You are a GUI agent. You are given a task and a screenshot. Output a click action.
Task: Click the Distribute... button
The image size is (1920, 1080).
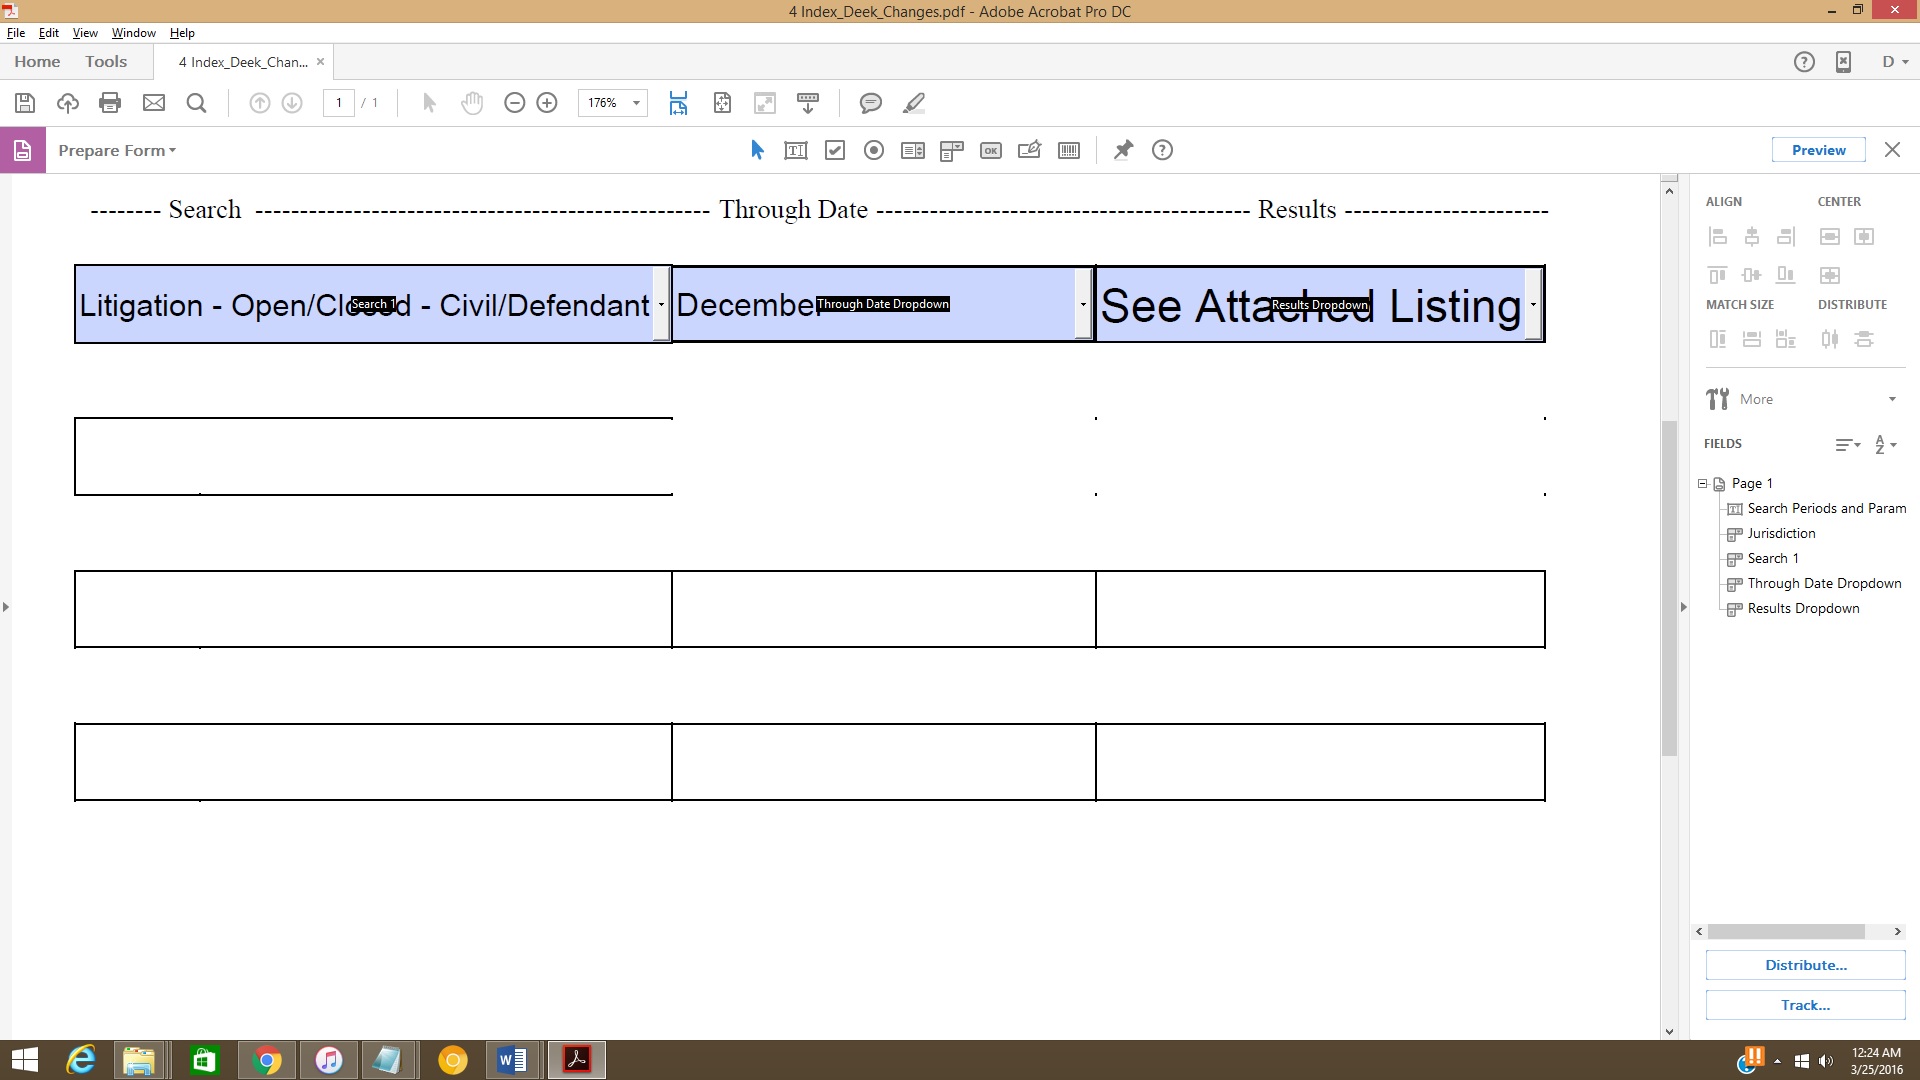[x=1805, y=965]
